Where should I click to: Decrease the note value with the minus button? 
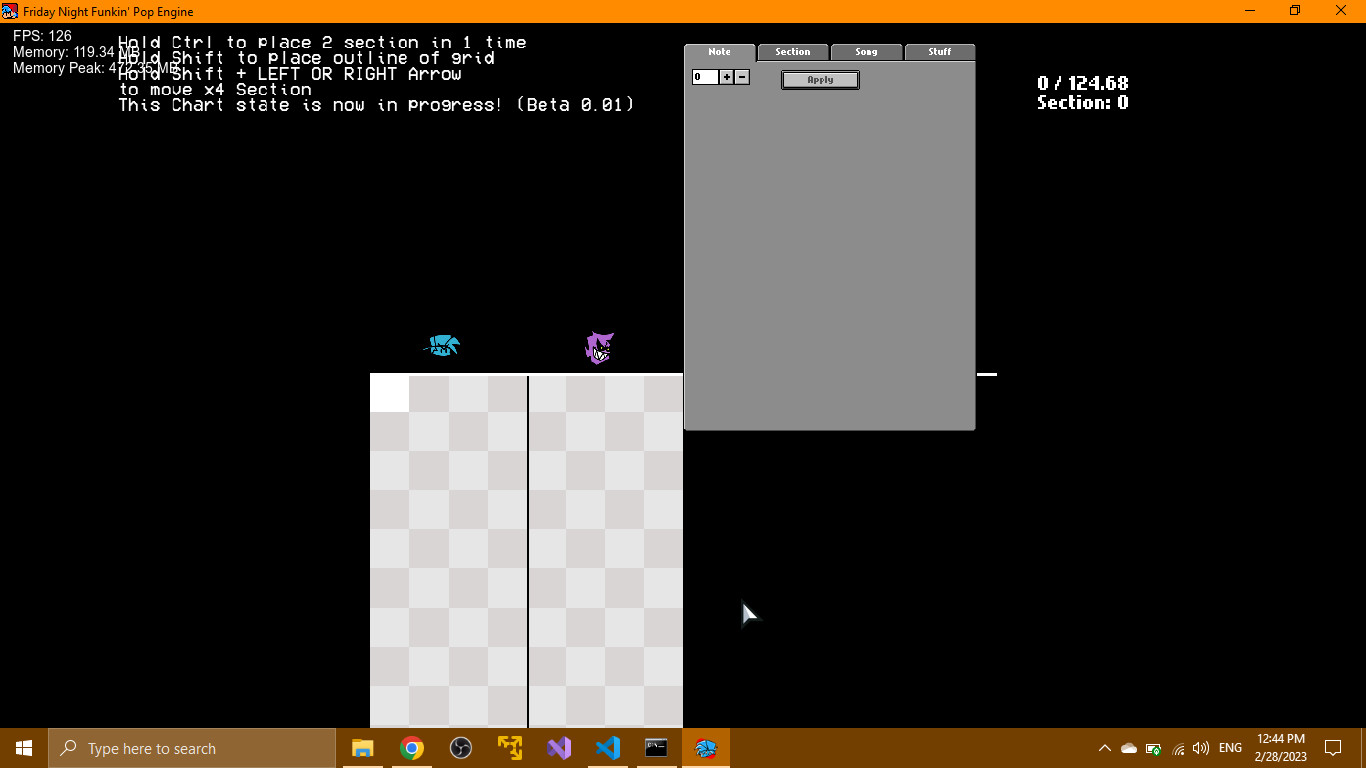(x=742, y=77)
